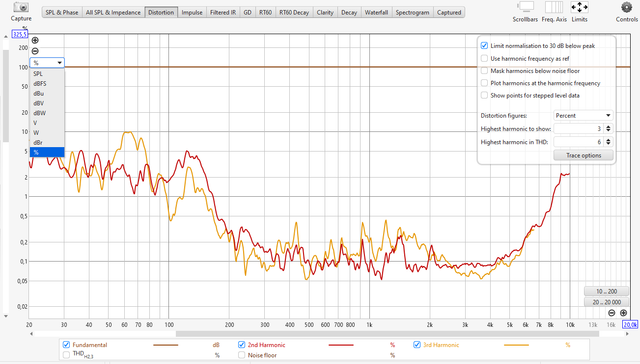The image size is (640, 364).
Task: Click the up arrow of vertical scrollbar
Action: [x=6, y=37]
